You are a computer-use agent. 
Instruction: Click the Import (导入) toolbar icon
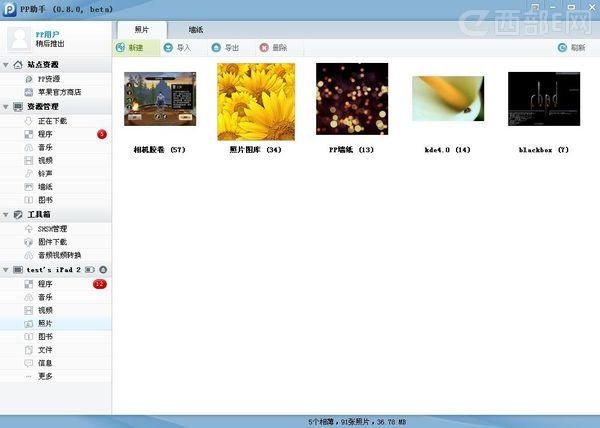[x=168, y=48]
